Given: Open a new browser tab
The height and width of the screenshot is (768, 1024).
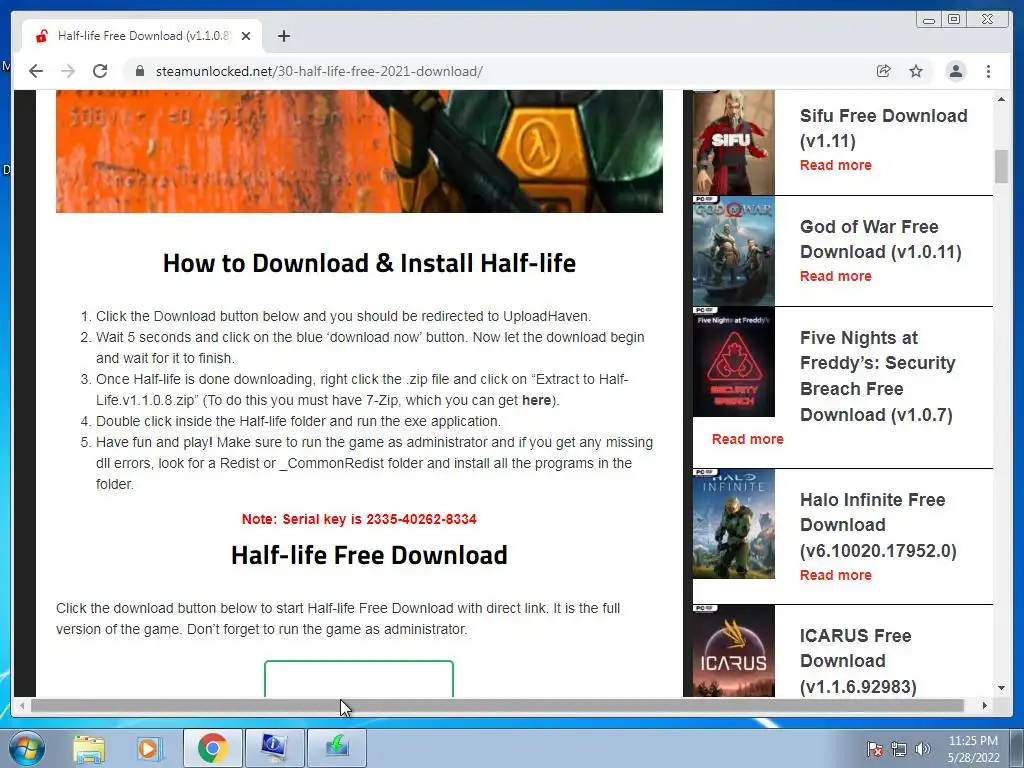Looking at the screenshot, I should 283,36.
